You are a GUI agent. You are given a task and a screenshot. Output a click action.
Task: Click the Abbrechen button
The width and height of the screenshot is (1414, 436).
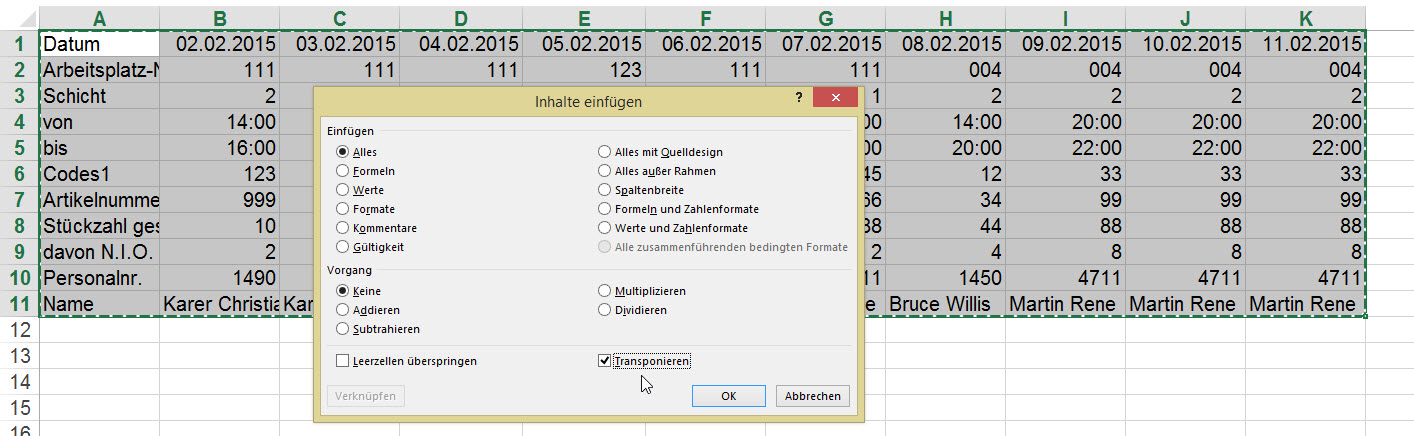(813, 396)
